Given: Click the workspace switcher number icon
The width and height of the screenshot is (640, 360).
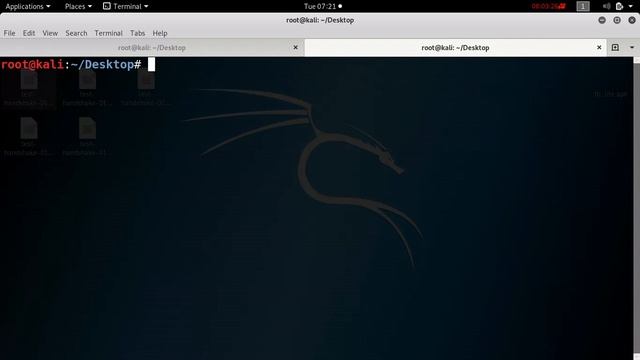Looking at the screenshot, I should pos(583,6).
